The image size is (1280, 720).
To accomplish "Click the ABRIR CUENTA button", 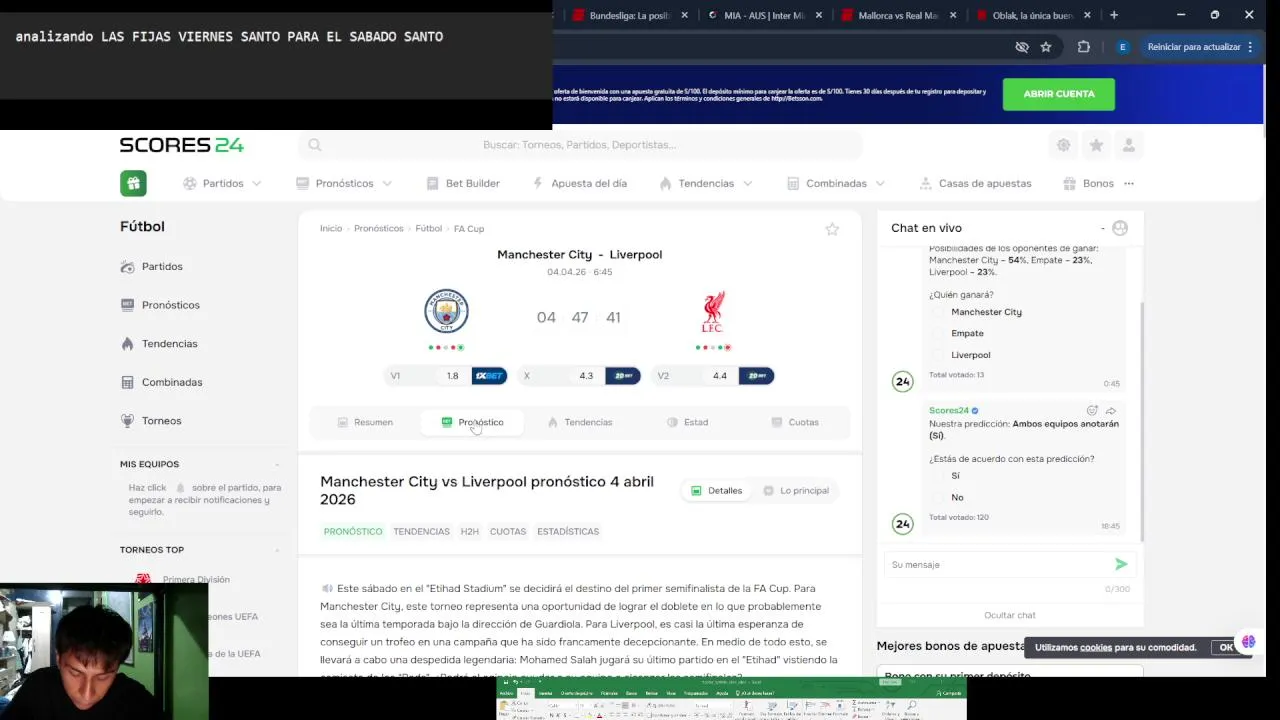I will click(1059, 94).
